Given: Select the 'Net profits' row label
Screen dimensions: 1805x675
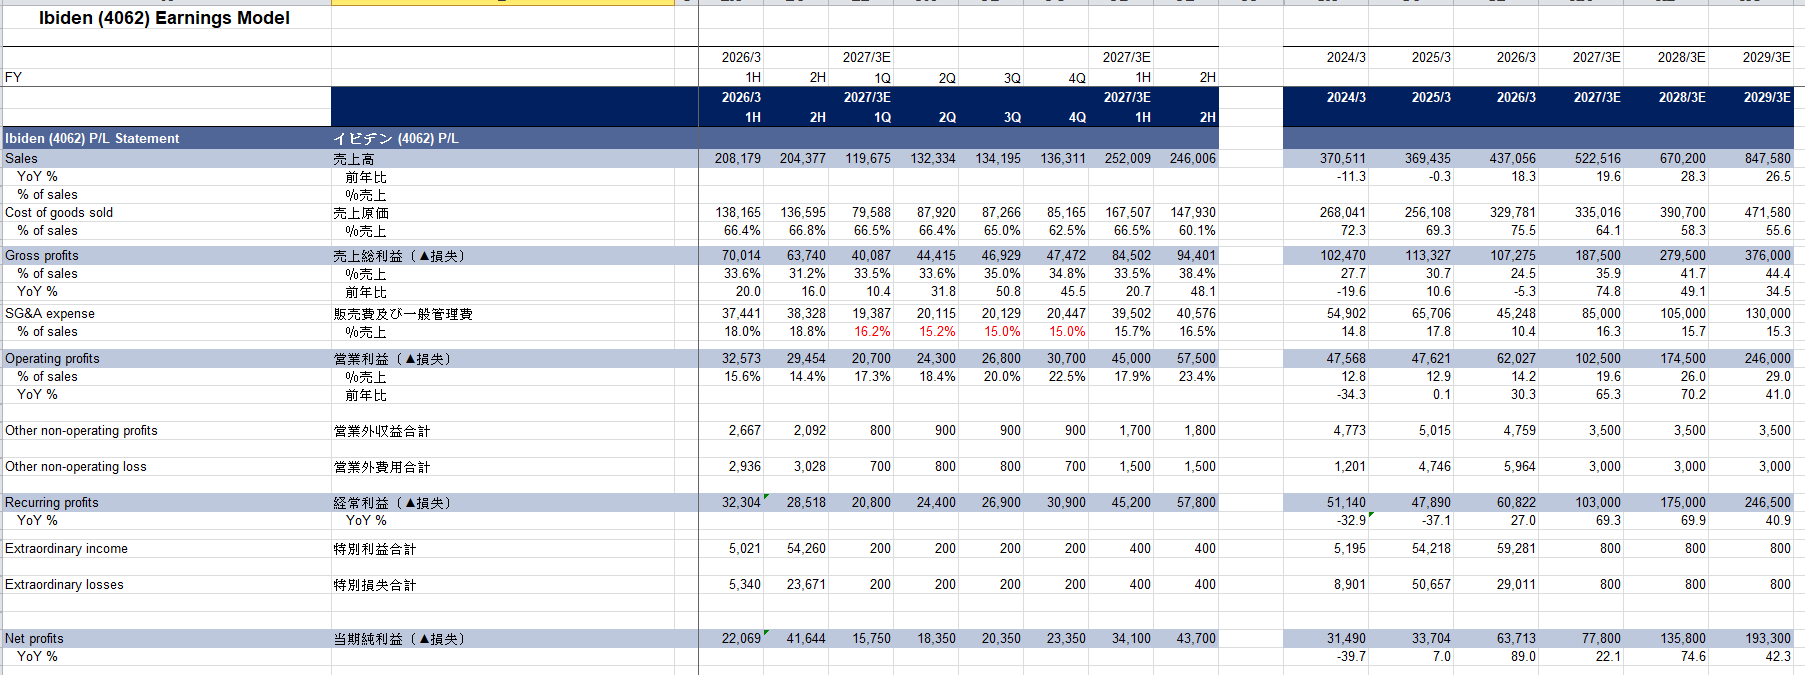Looking at the screenshot, I should 34,638.
